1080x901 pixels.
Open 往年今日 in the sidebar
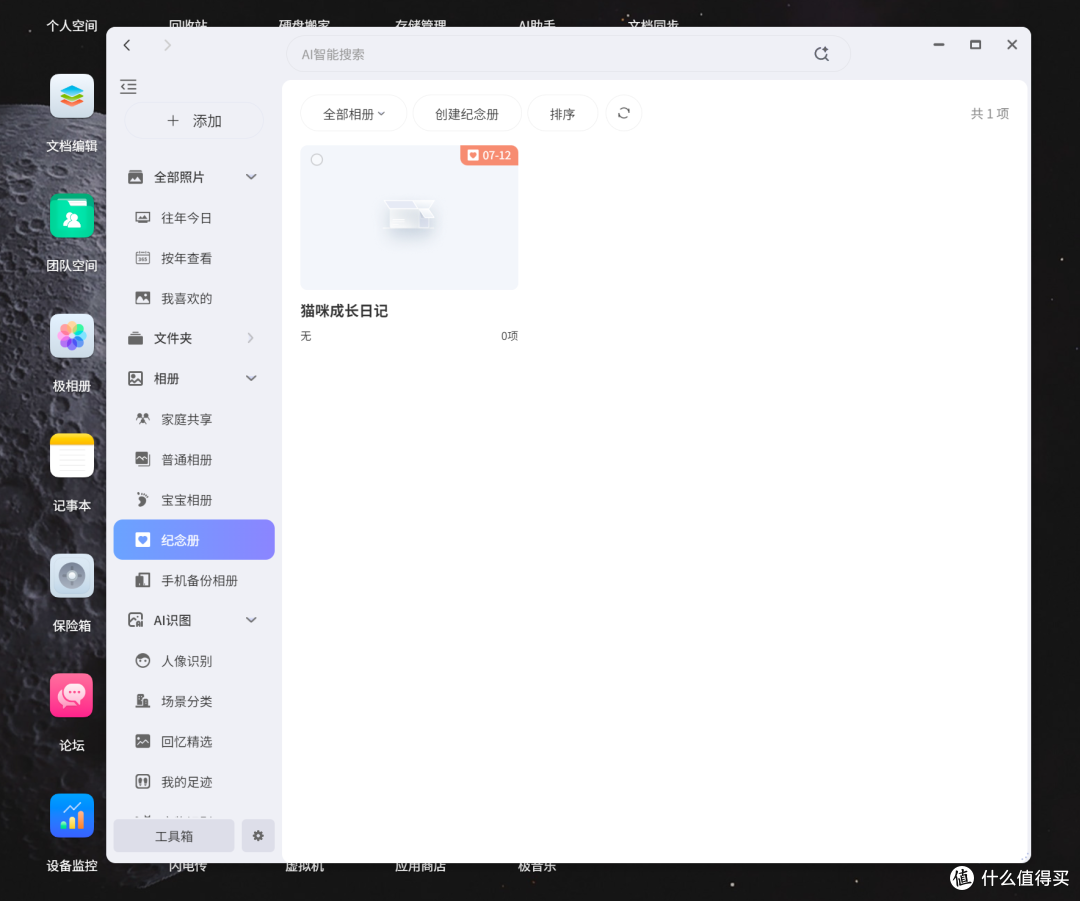click(x=194, y=218)
